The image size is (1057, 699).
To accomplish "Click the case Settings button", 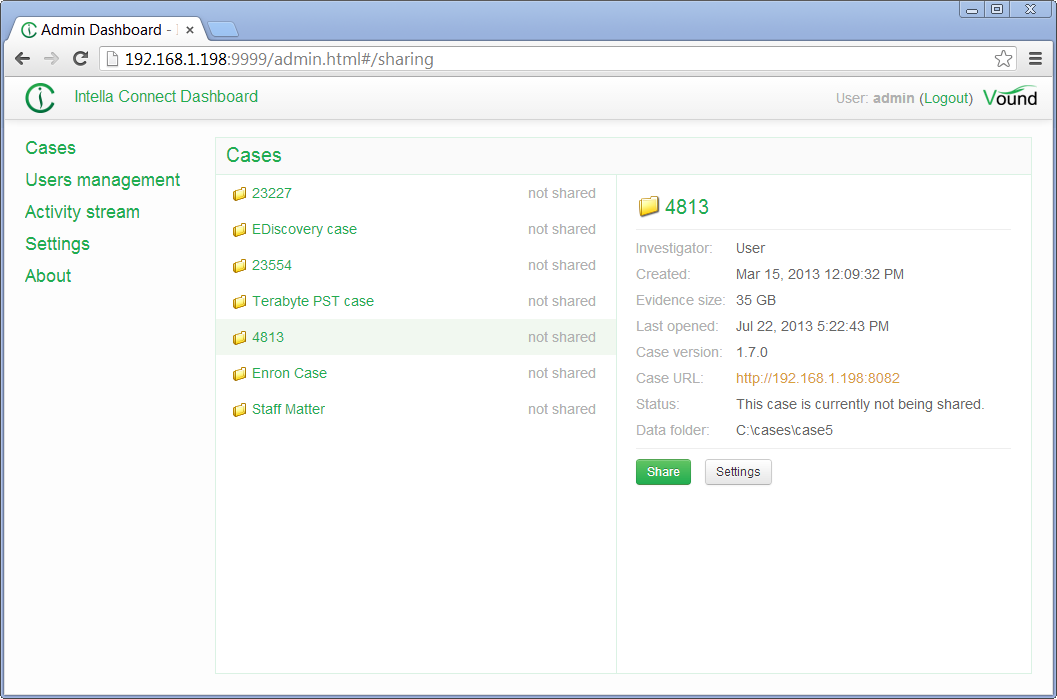I will coord(738,472).
